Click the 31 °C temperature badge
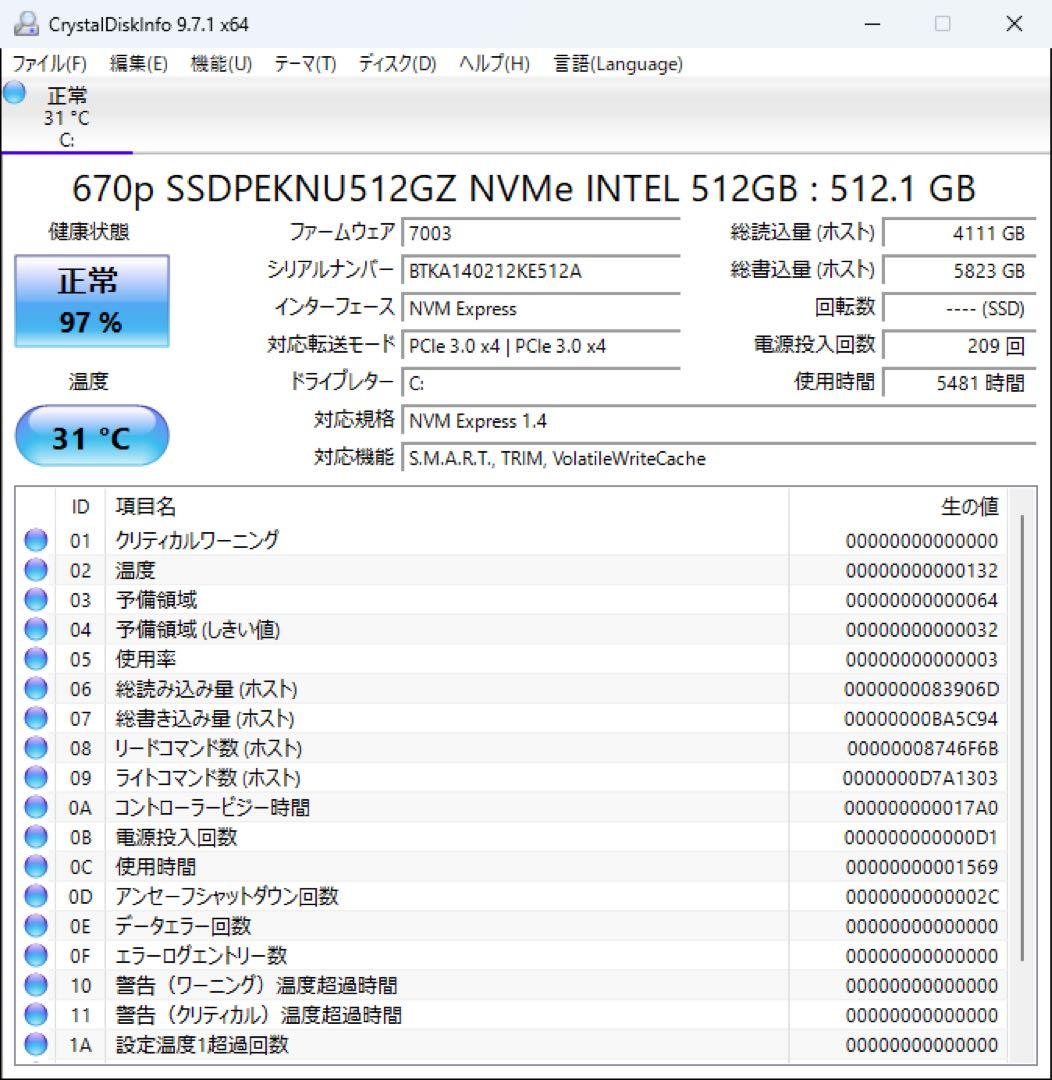1052x1080 pixels. point(92,435)
